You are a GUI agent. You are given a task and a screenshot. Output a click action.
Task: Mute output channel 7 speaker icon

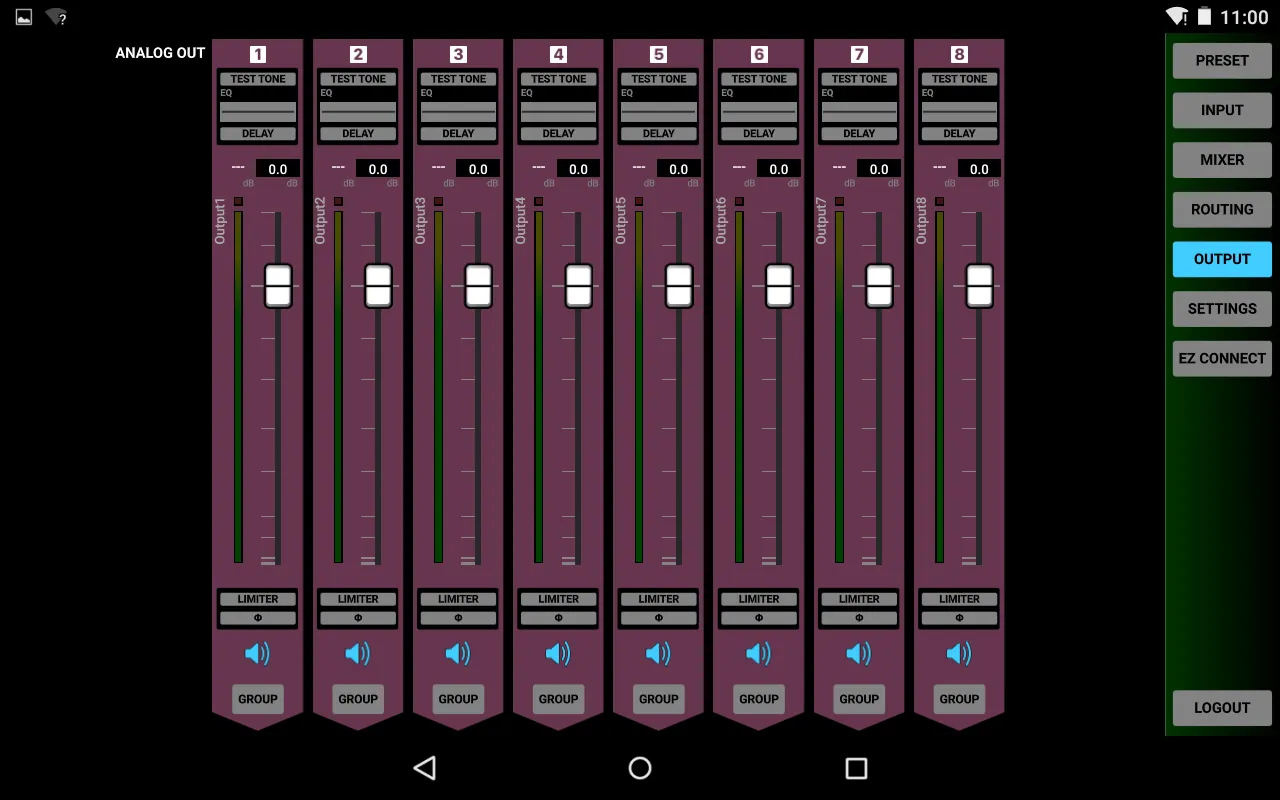point(859,654)
